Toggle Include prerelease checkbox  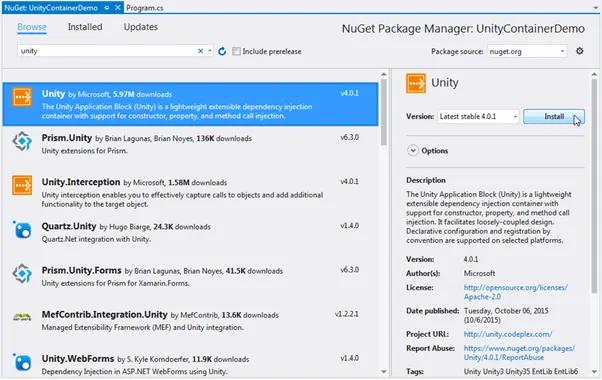(236, 51)
